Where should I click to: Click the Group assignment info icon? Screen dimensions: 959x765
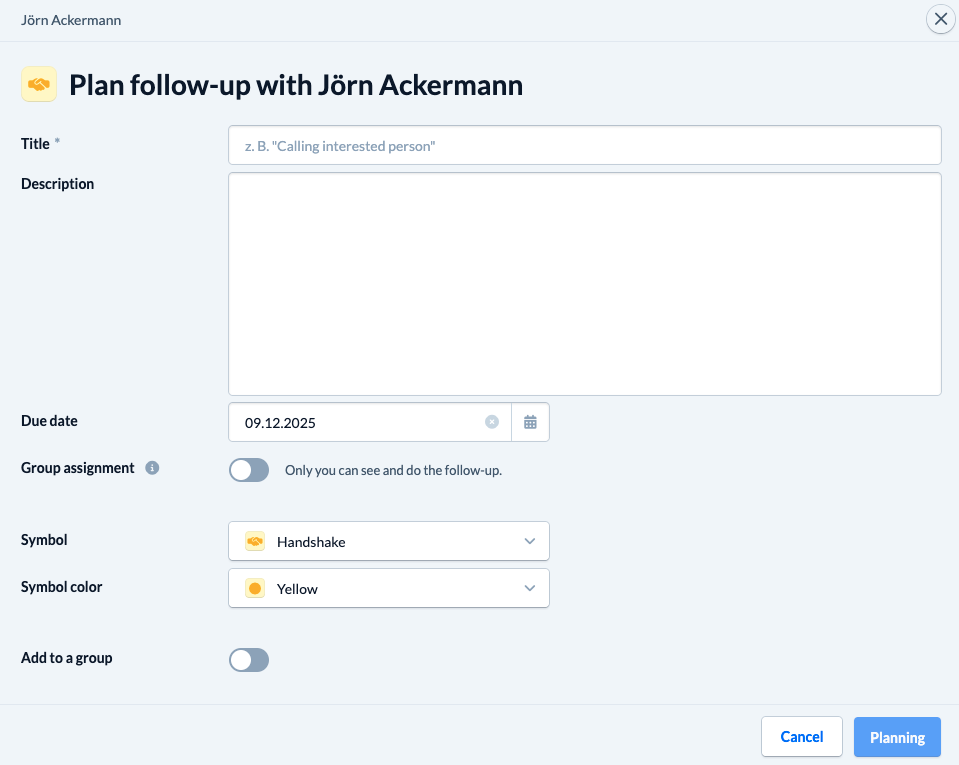(152, 468)
